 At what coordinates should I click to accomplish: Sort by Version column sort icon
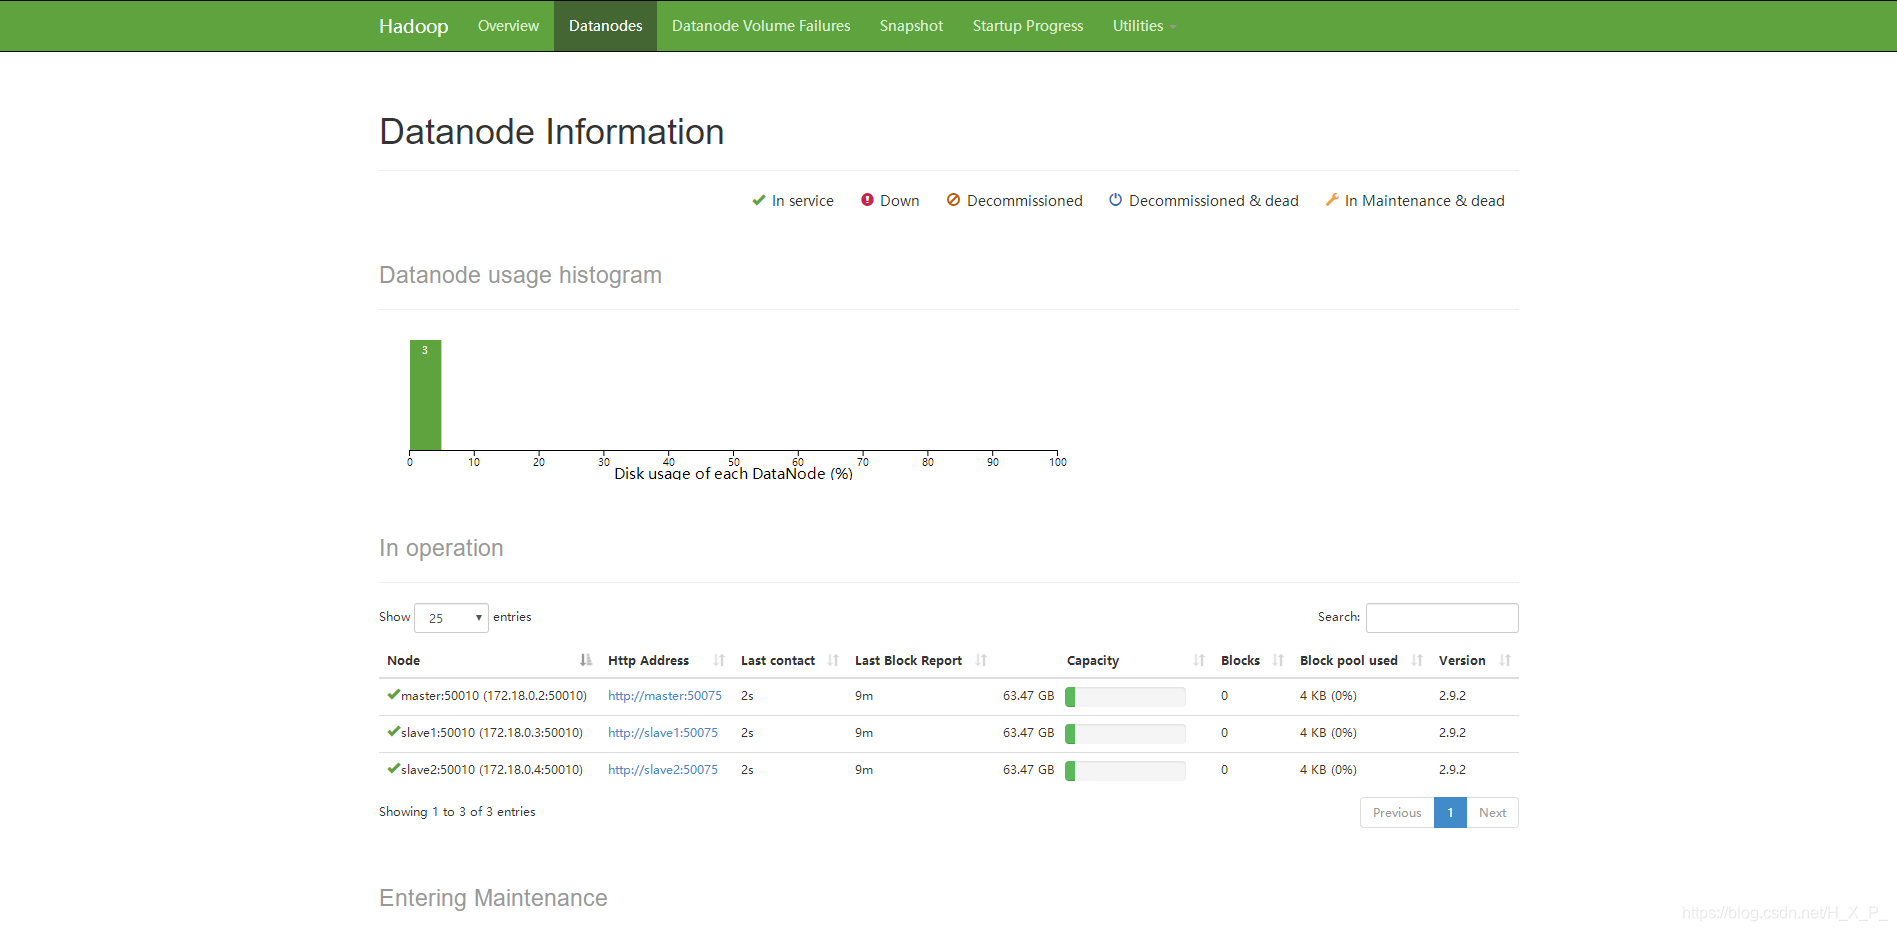tap(1505, 660)
